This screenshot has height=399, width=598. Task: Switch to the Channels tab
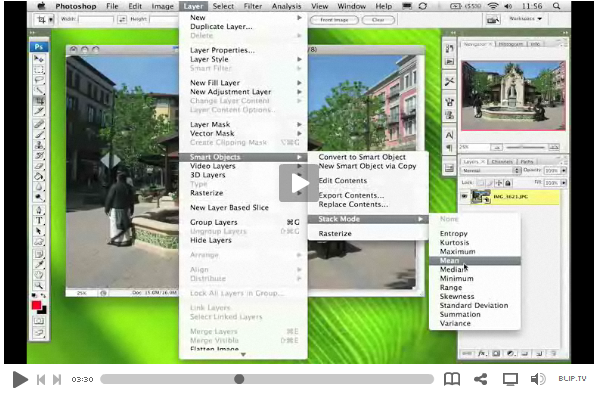(x=502, y=161)
